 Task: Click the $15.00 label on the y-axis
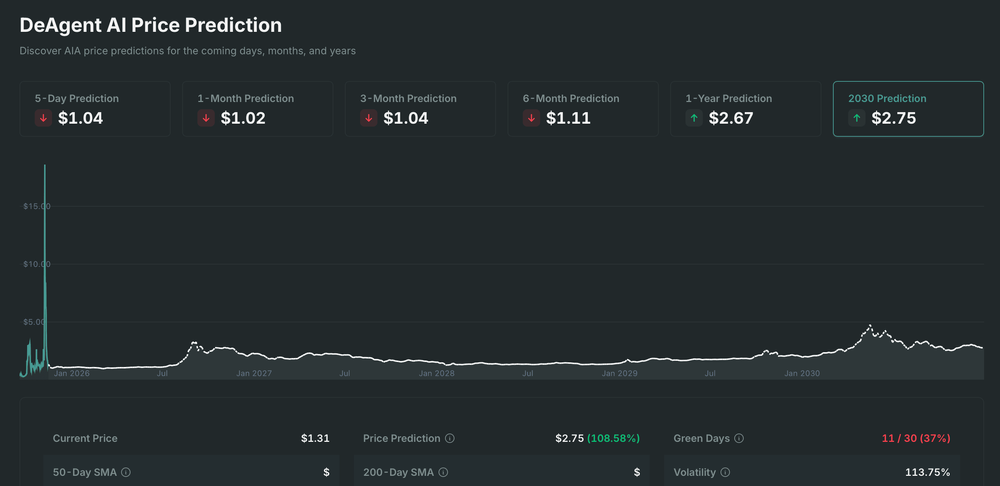[x=36, y=206]
